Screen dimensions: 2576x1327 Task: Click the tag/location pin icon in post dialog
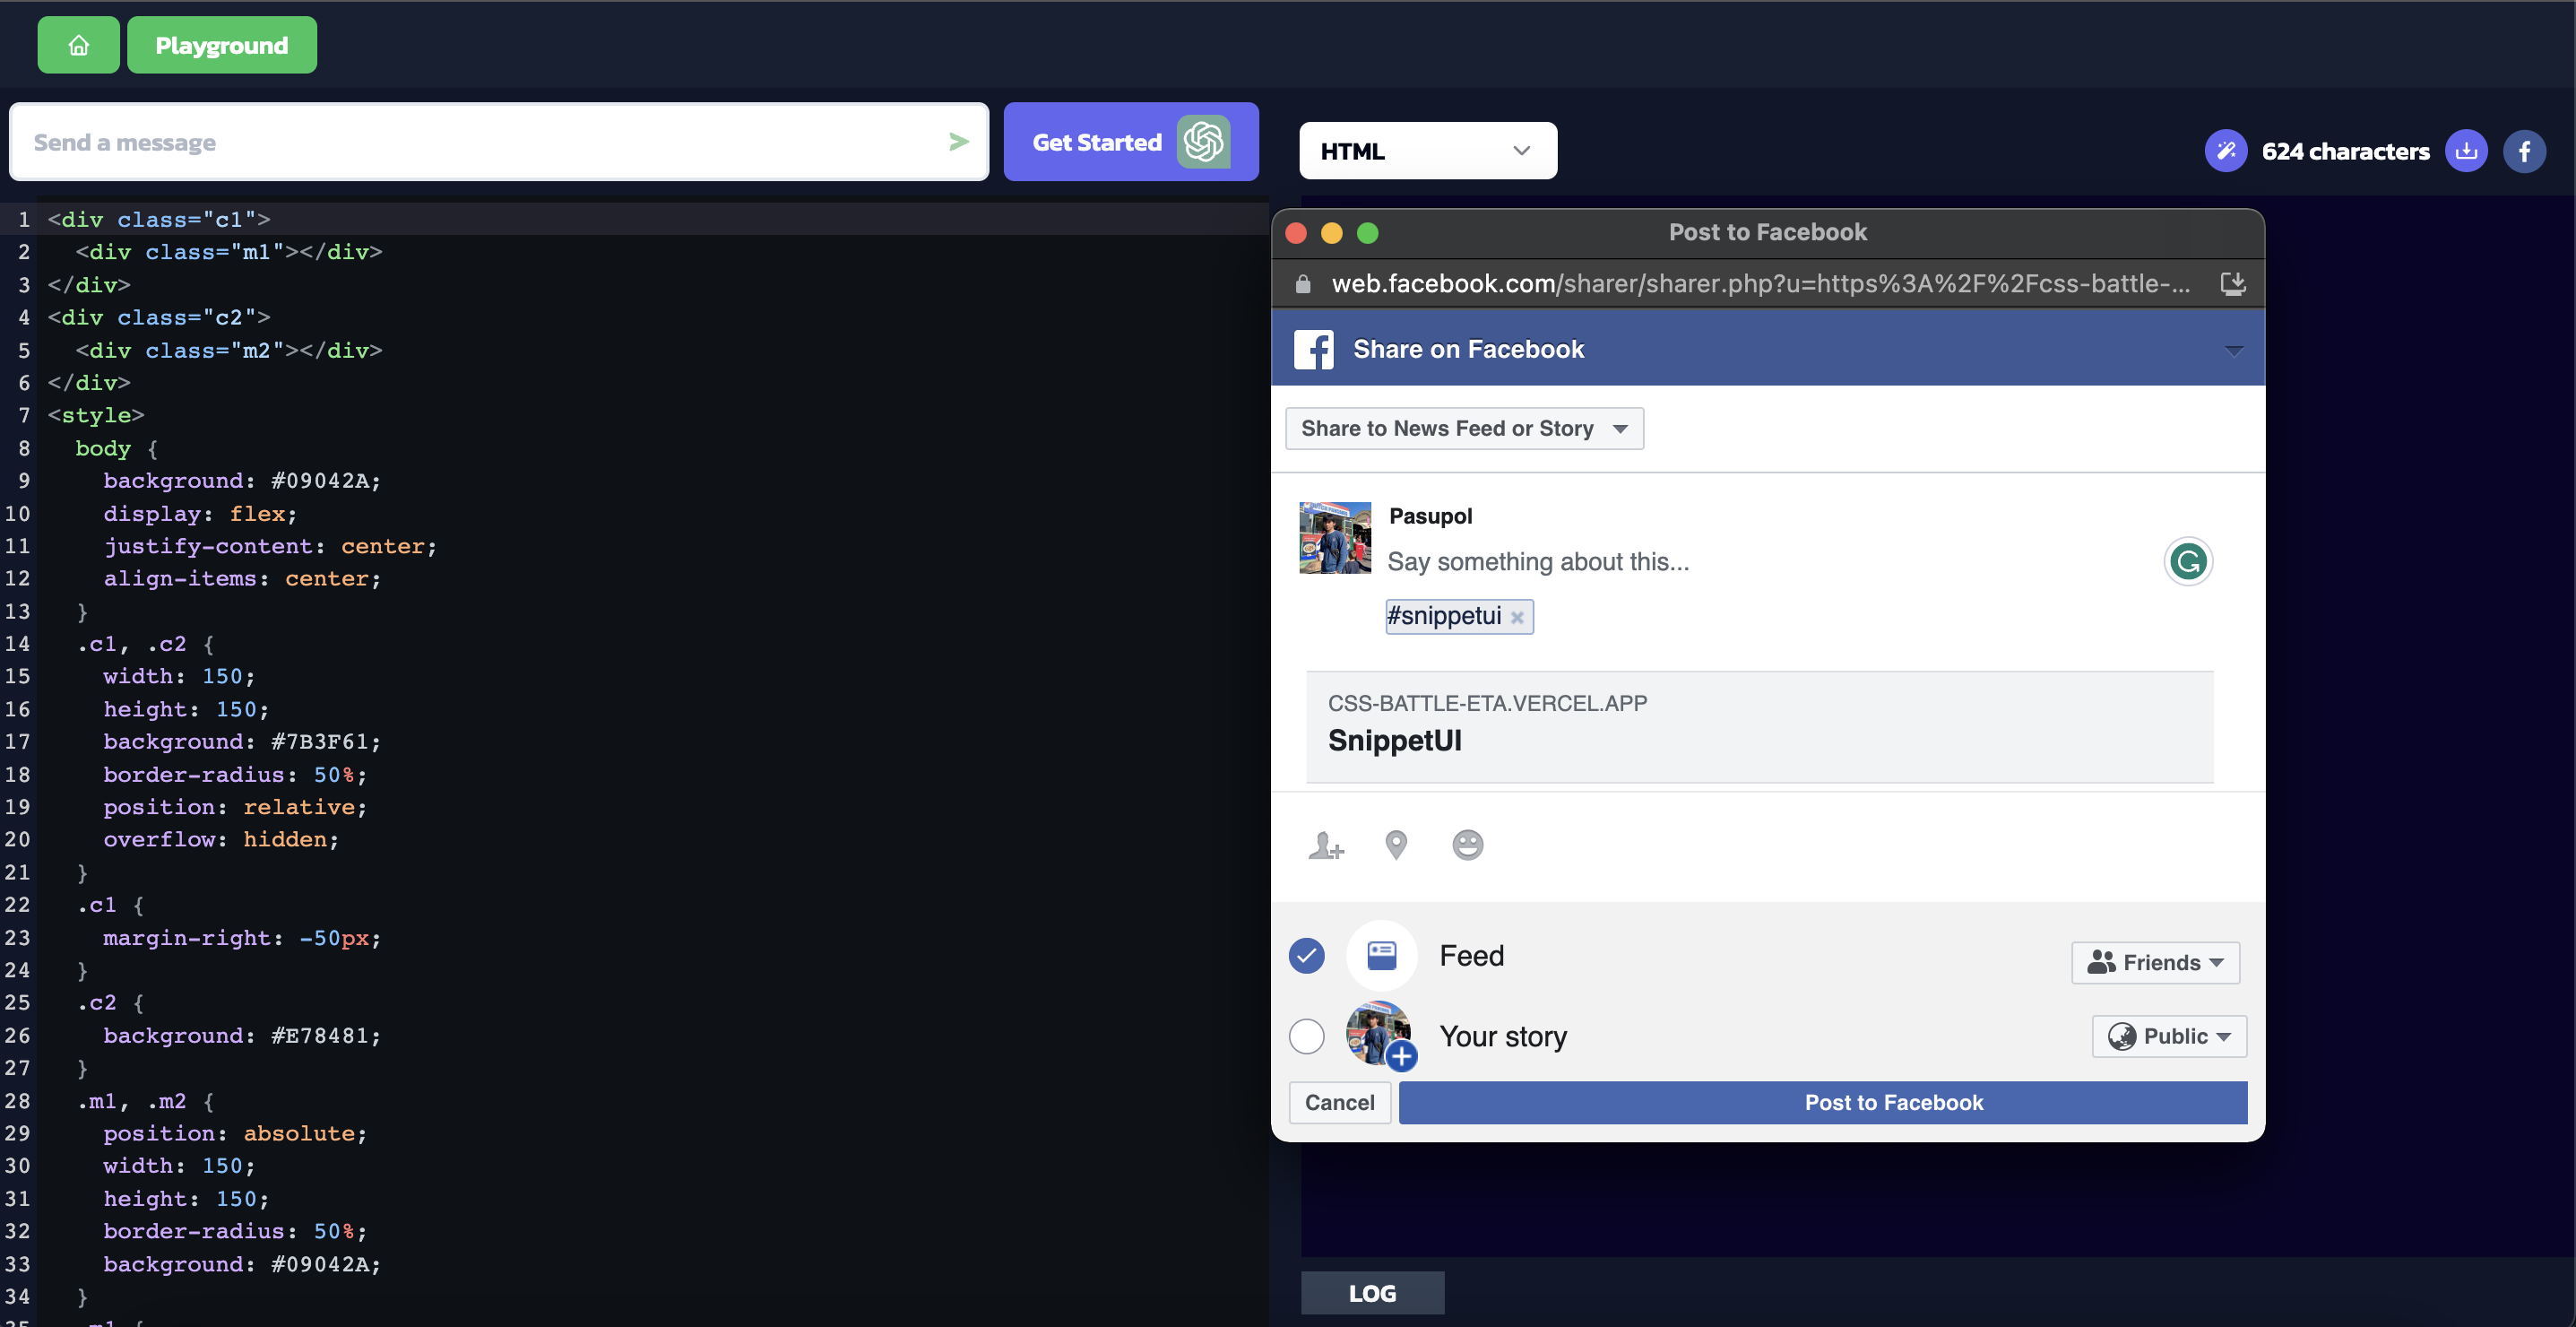(x=1396, y=843)
